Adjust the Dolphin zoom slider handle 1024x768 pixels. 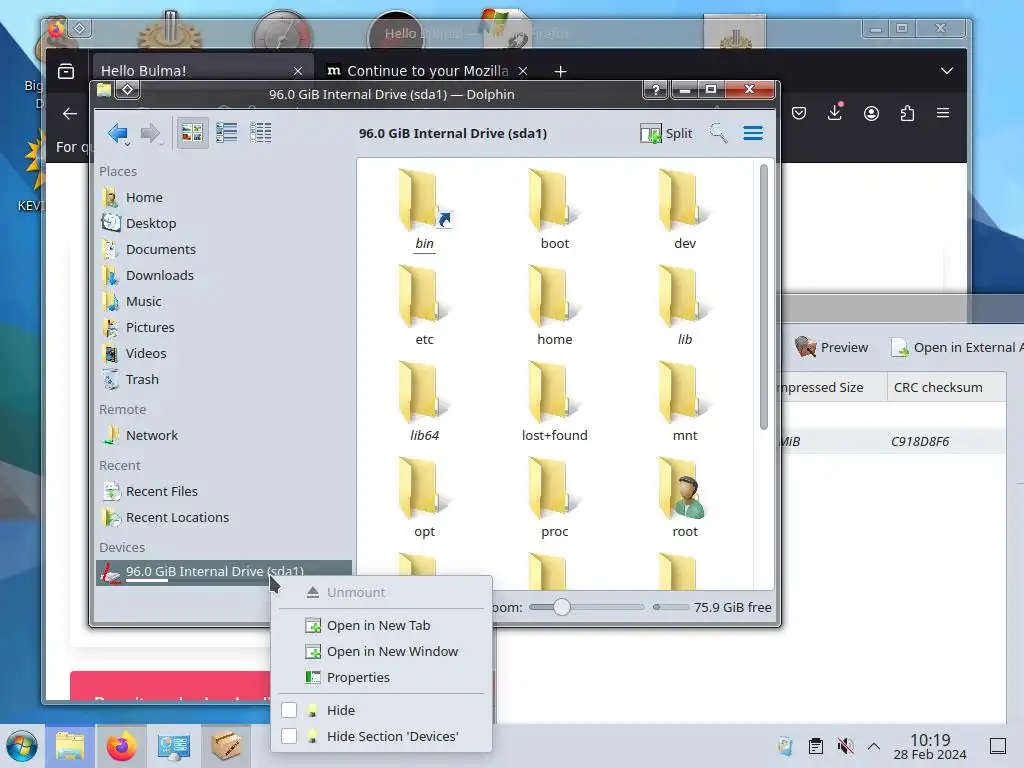[x=562, y=607]
